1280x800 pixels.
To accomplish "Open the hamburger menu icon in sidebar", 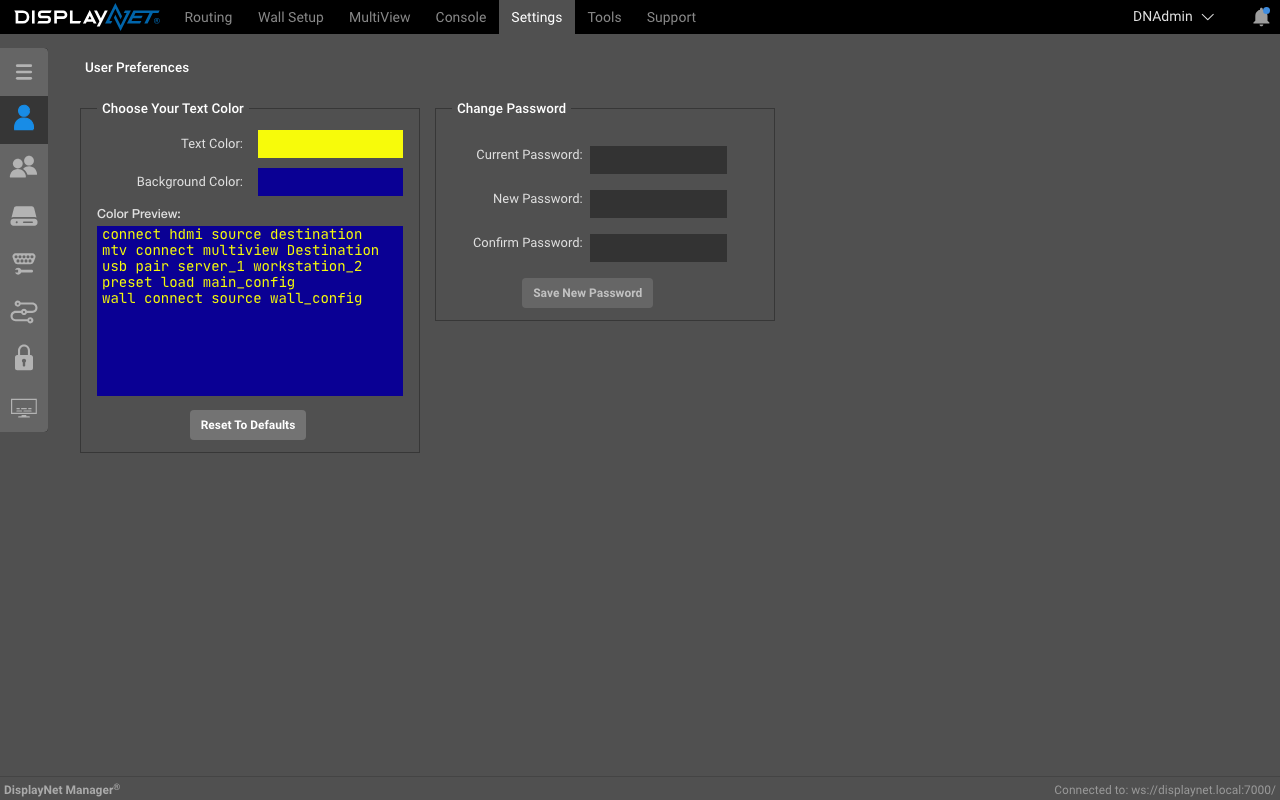I will tap(24, 72).
